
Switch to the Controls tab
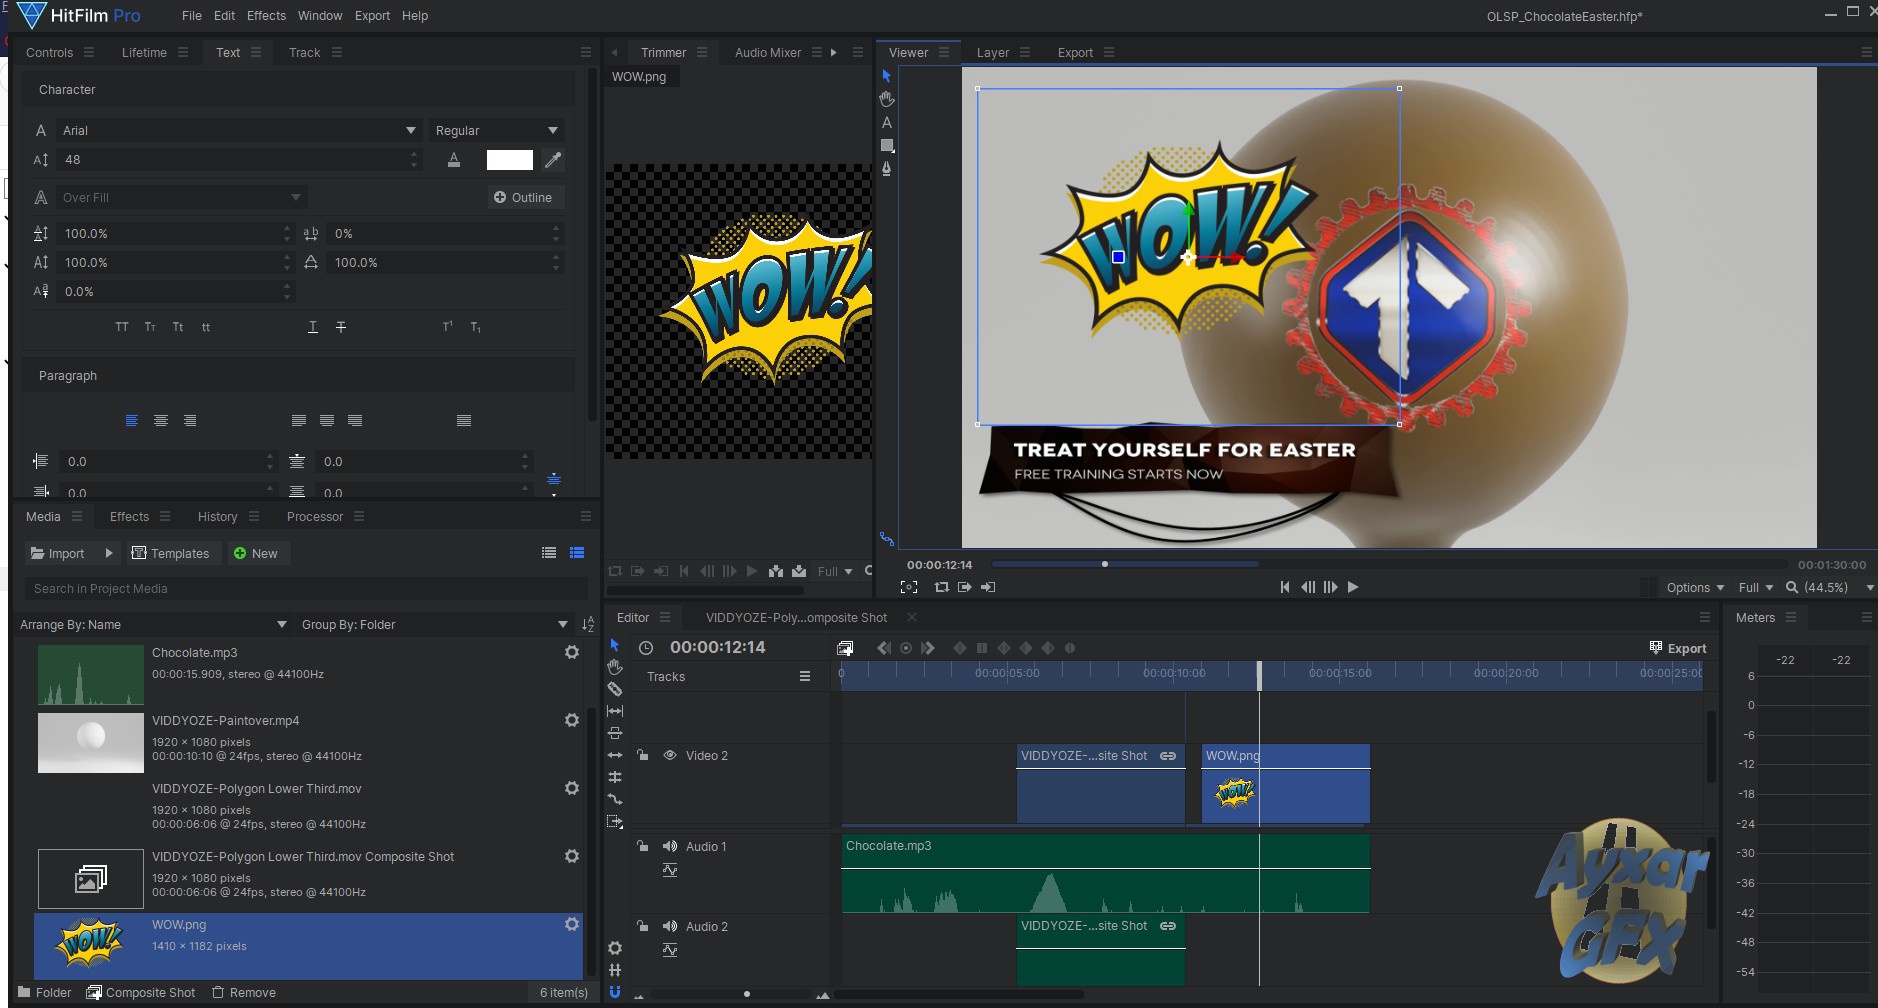click(49, 53)
